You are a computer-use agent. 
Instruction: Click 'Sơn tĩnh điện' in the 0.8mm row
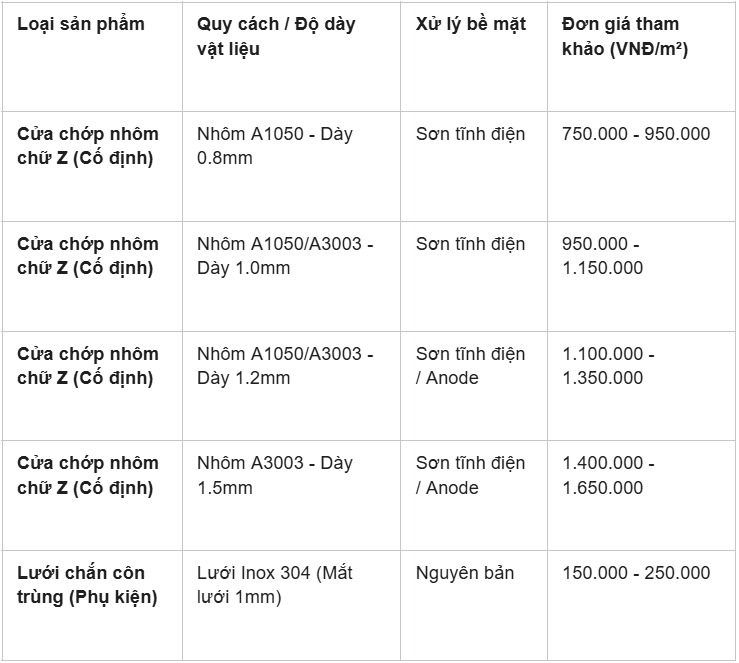tap(470, 134)
